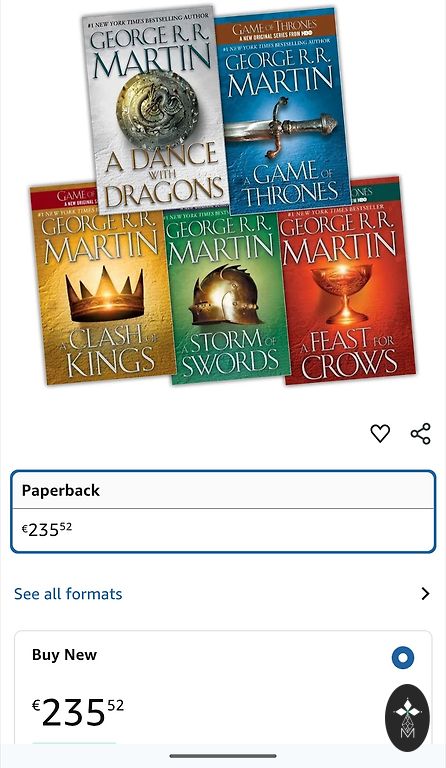This screenshot has width=446, height=768.
Task: Select the Buy New radio button
Action: (402, 658)
